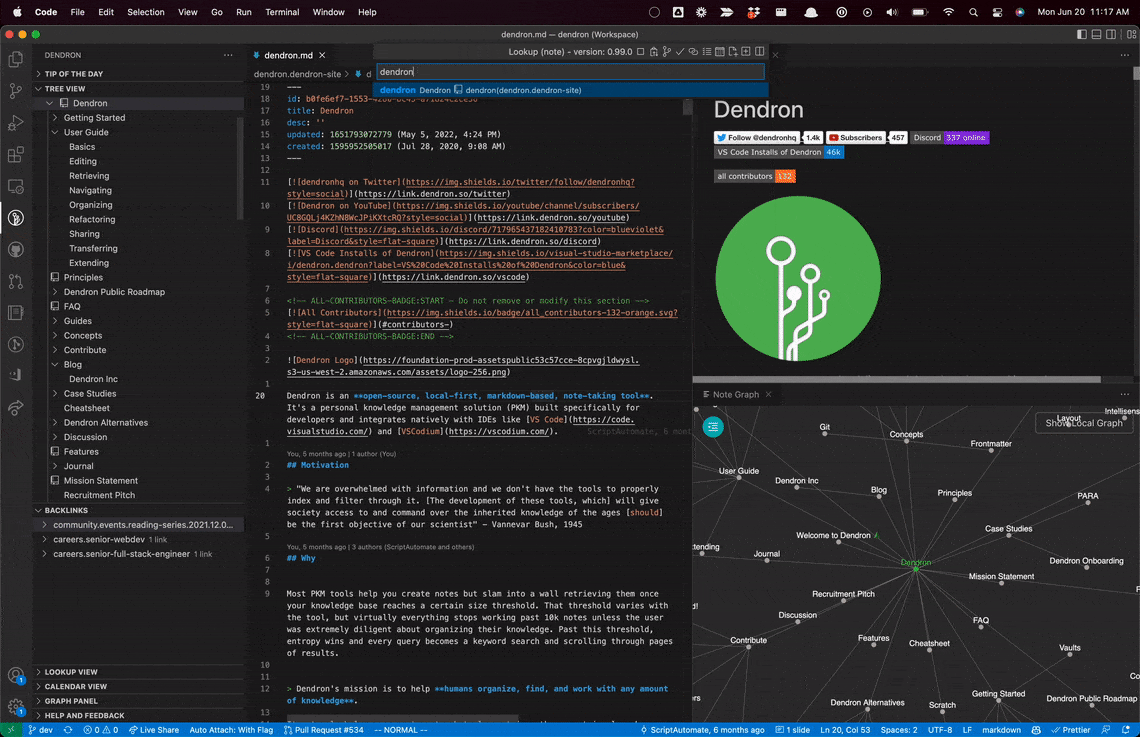Viewport: 1140px width, 737px height.
Task: Open Source Control view in activity bar
Action: [x=15, y=91]
